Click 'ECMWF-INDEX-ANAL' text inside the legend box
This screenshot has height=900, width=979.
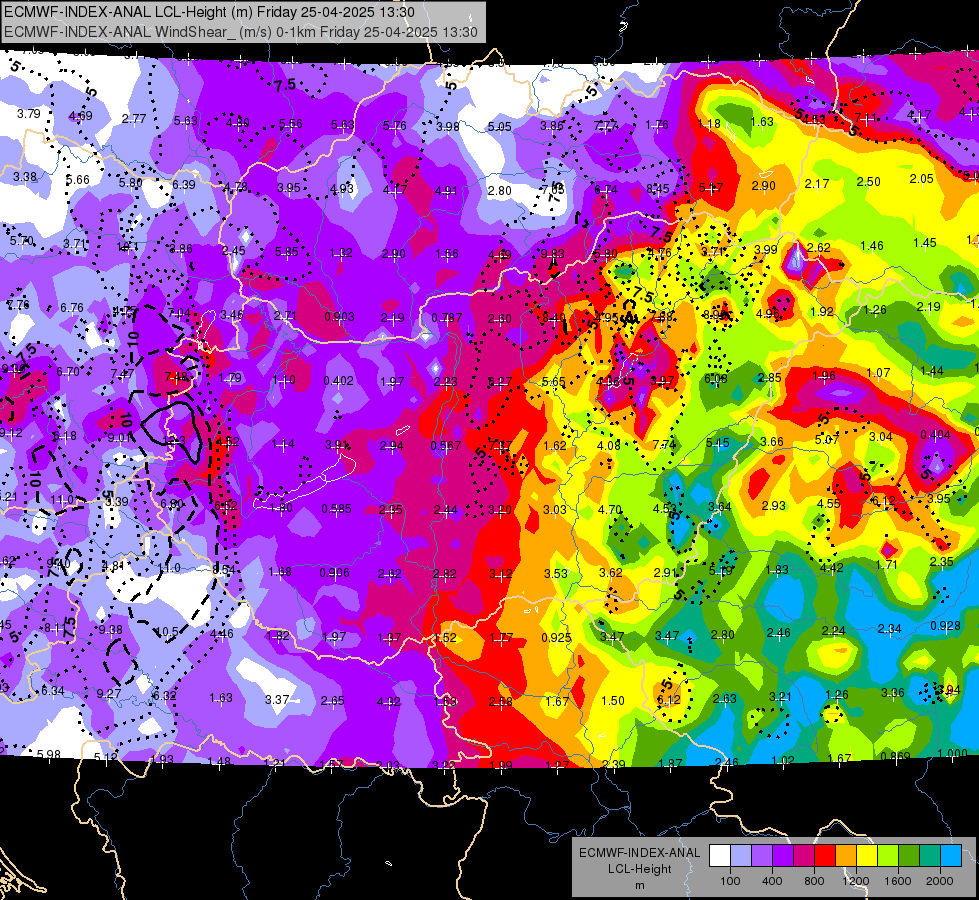(x=639, y=853)
